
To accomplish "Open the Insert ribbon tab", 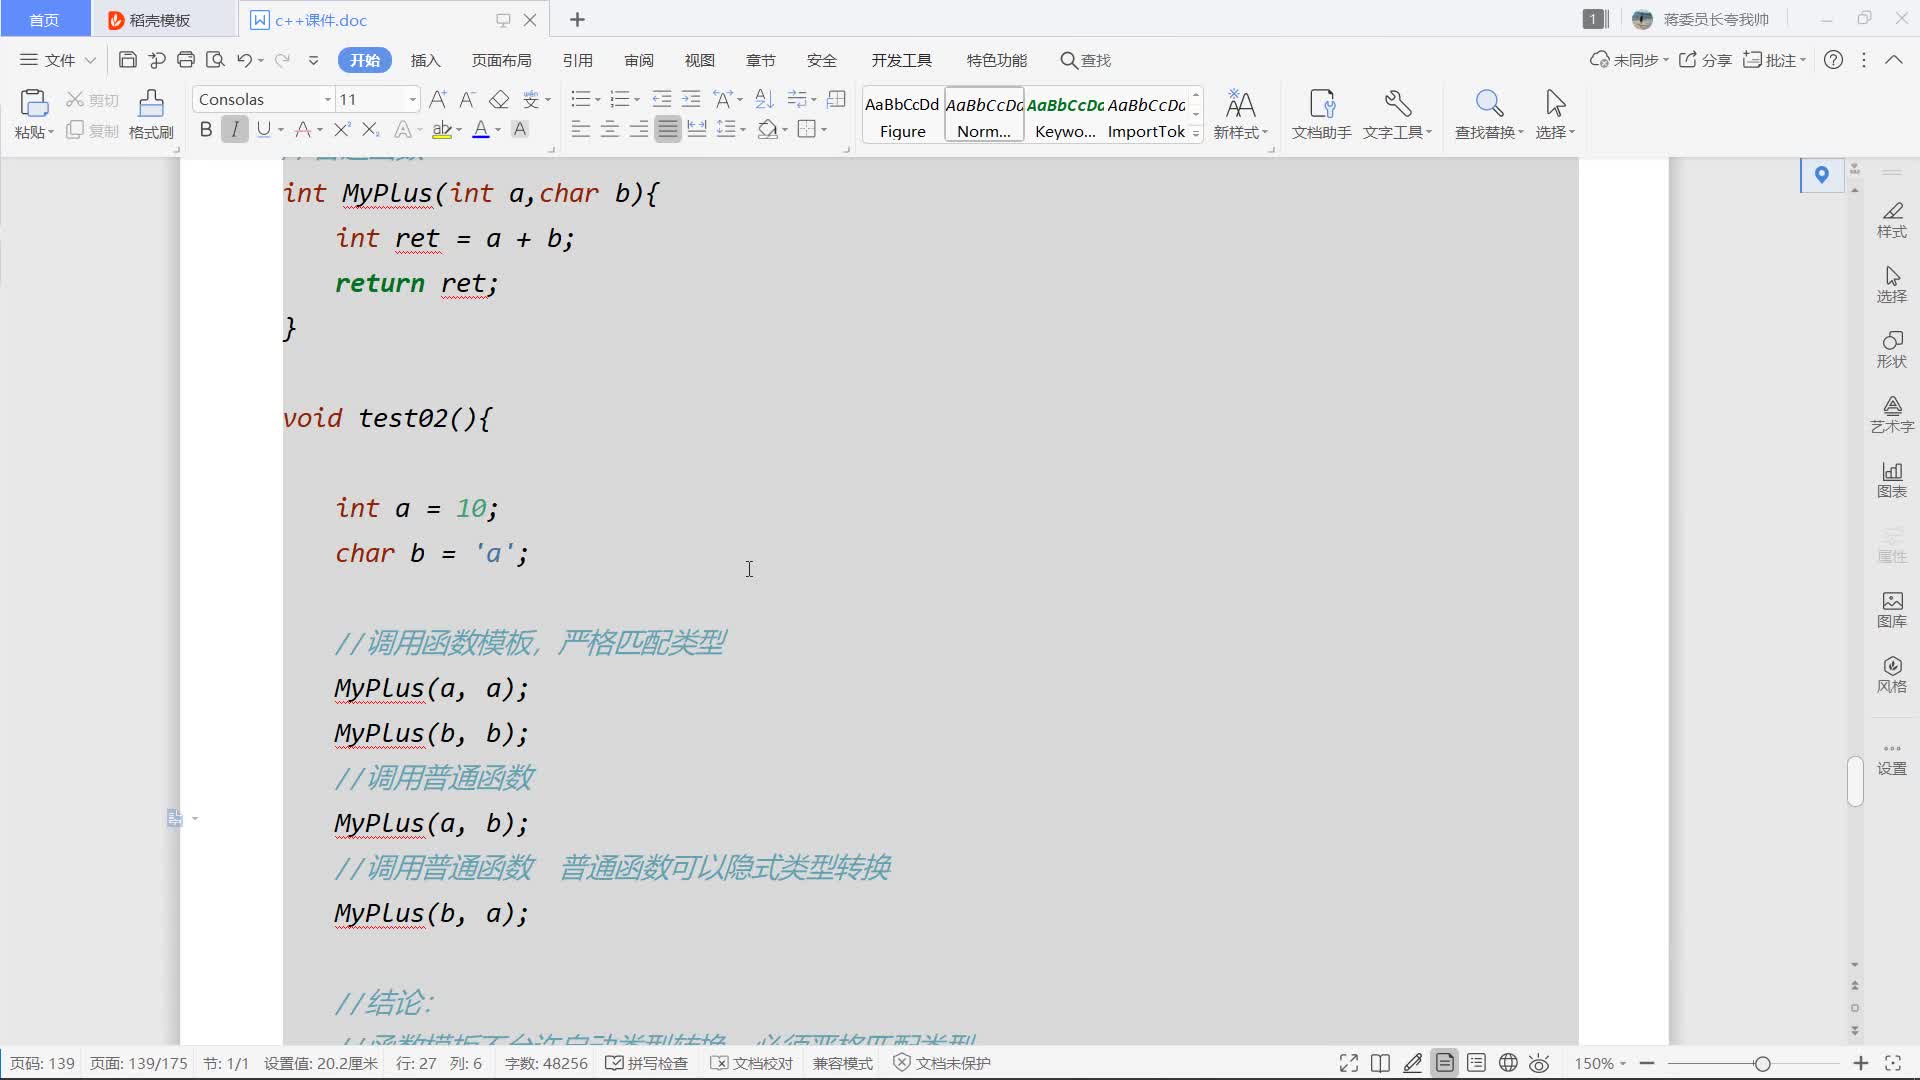I will (x=425, y=60).
